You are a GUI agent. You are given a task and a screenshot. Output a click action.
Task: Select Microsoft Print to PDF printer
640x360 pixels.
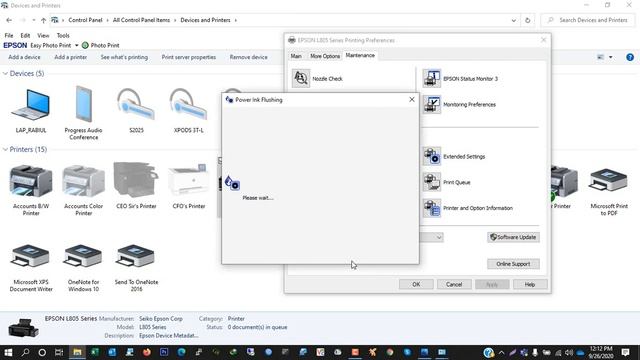point(609,191)
